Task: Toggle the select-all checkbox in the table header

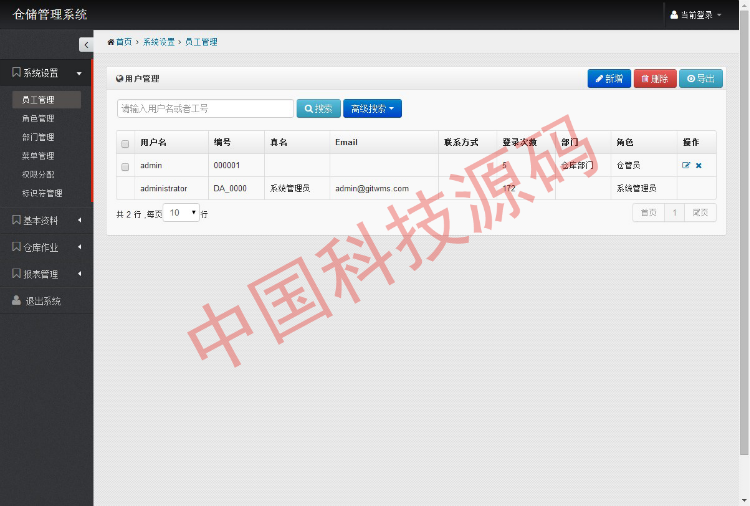Action: pyautogui.click(x=125, y=143)
